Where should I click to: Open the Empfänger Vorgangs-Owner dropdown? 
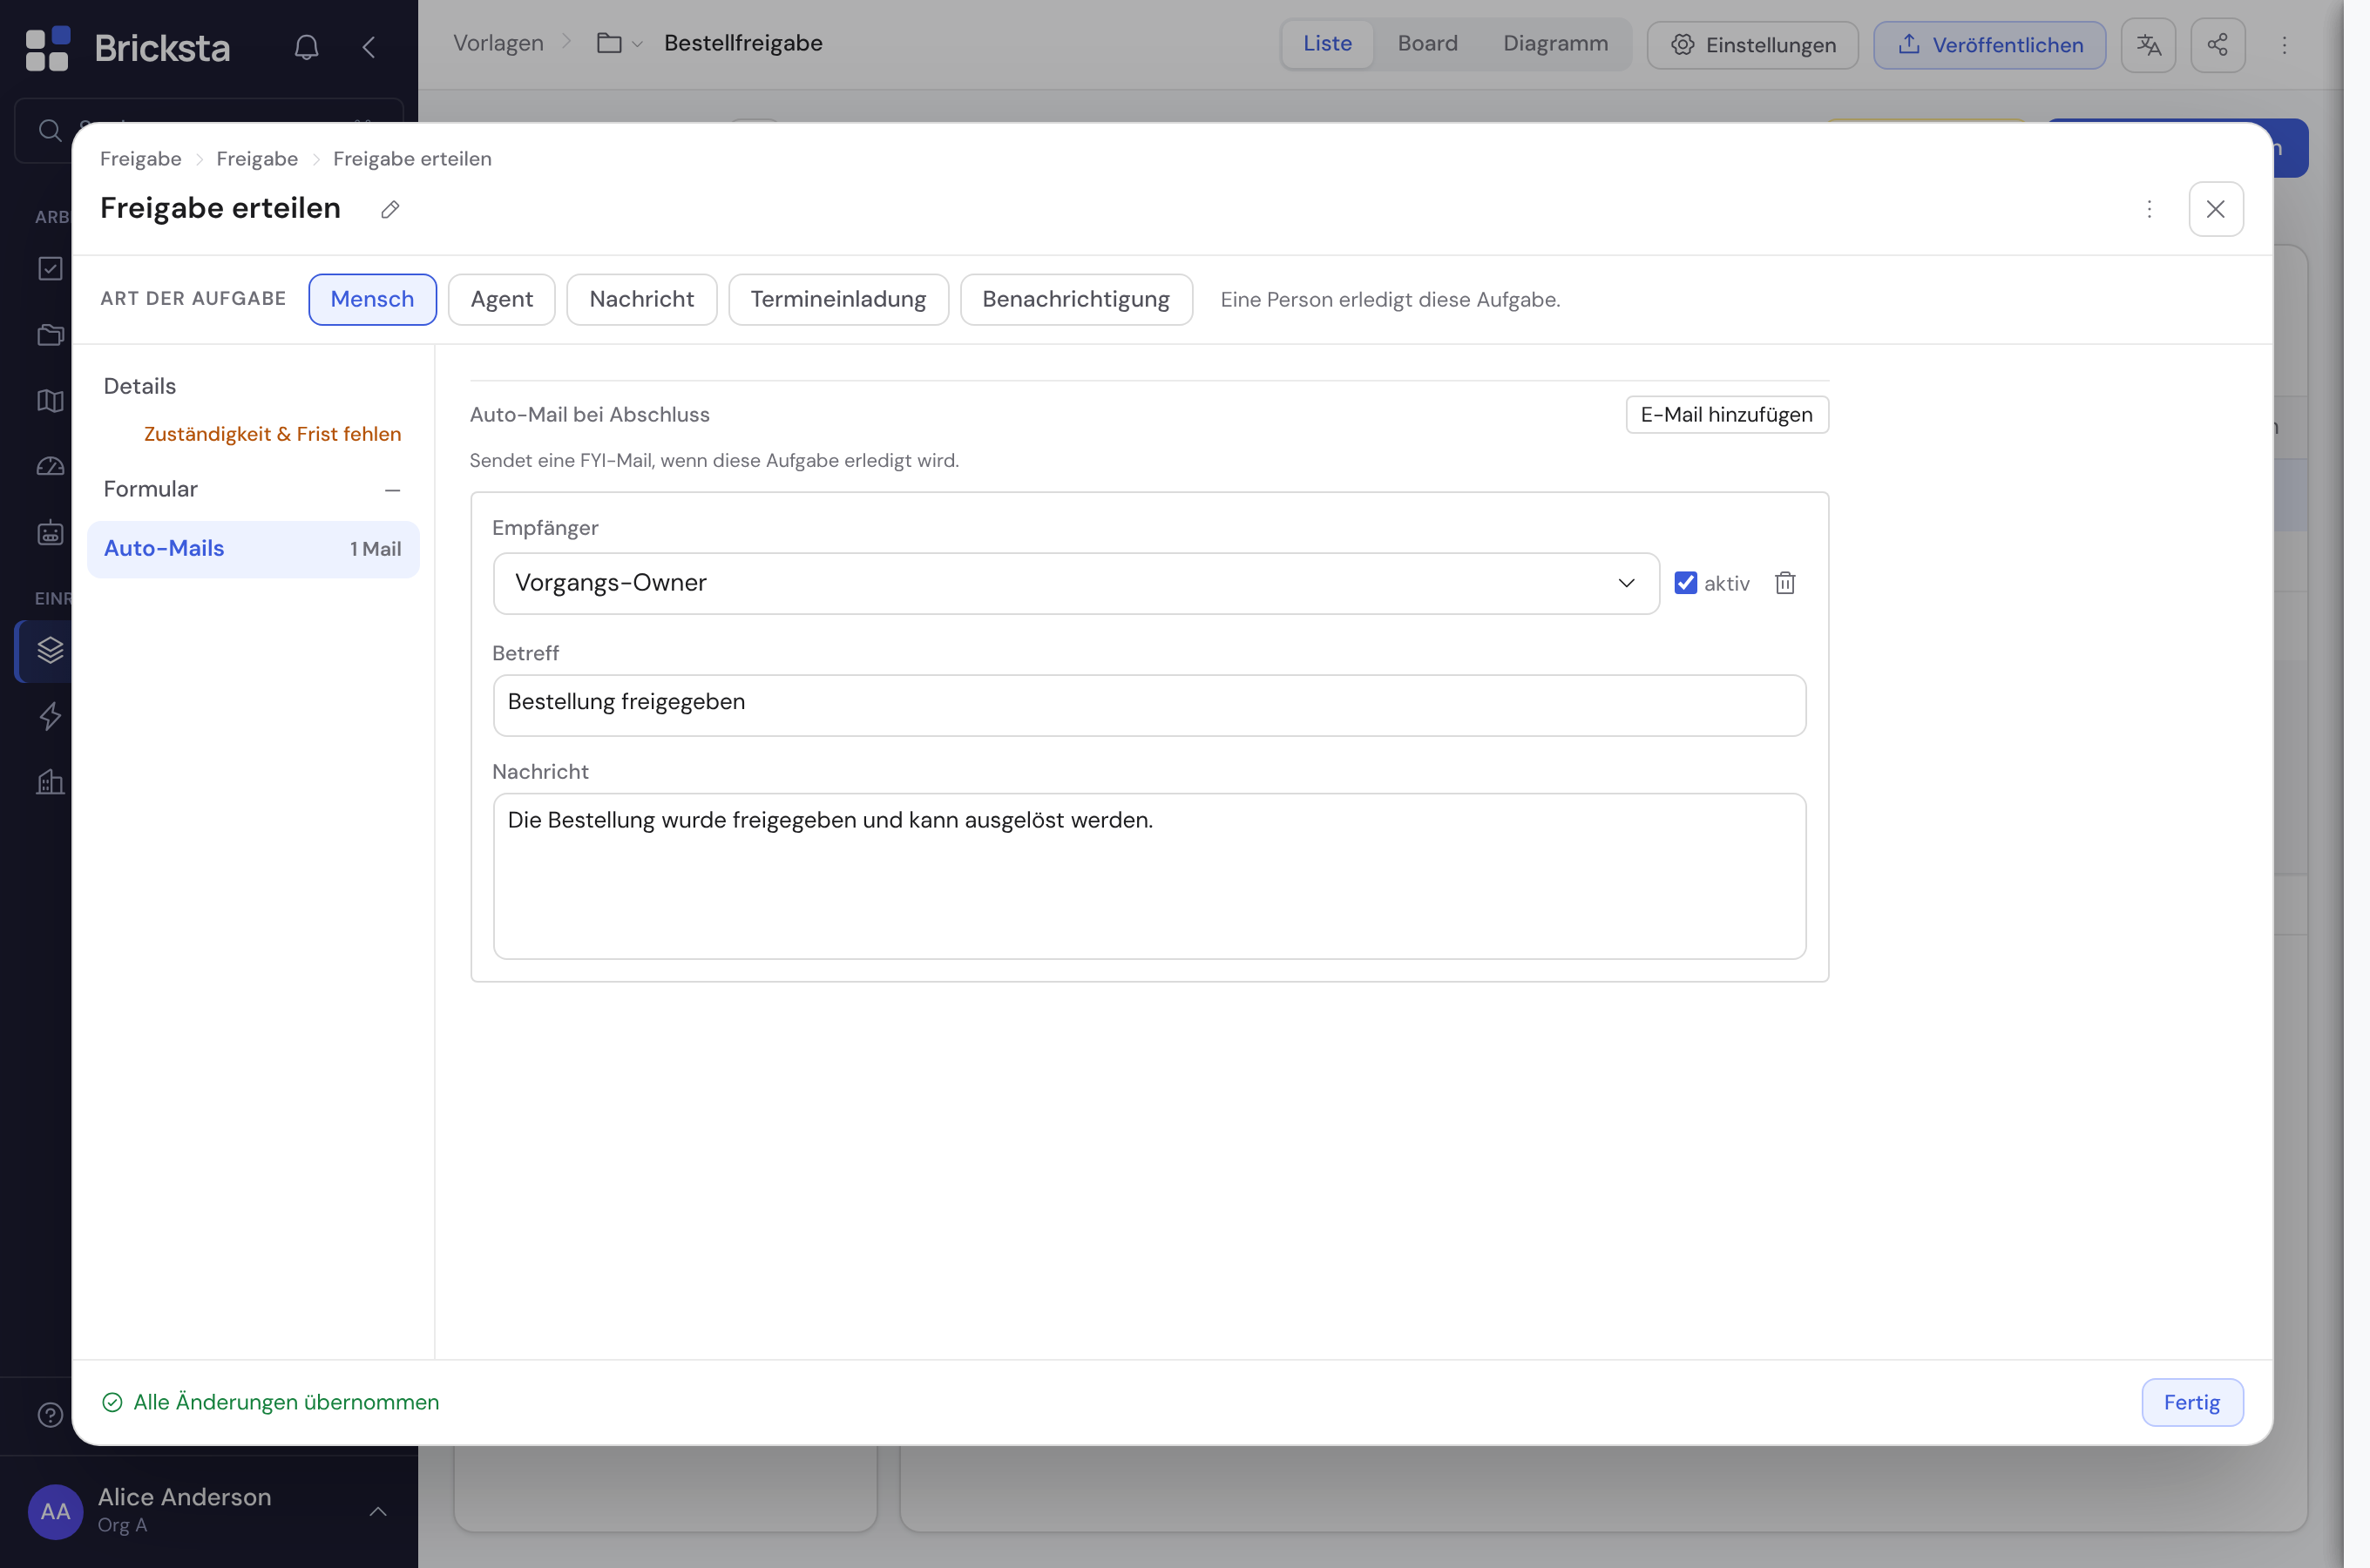1076,583
